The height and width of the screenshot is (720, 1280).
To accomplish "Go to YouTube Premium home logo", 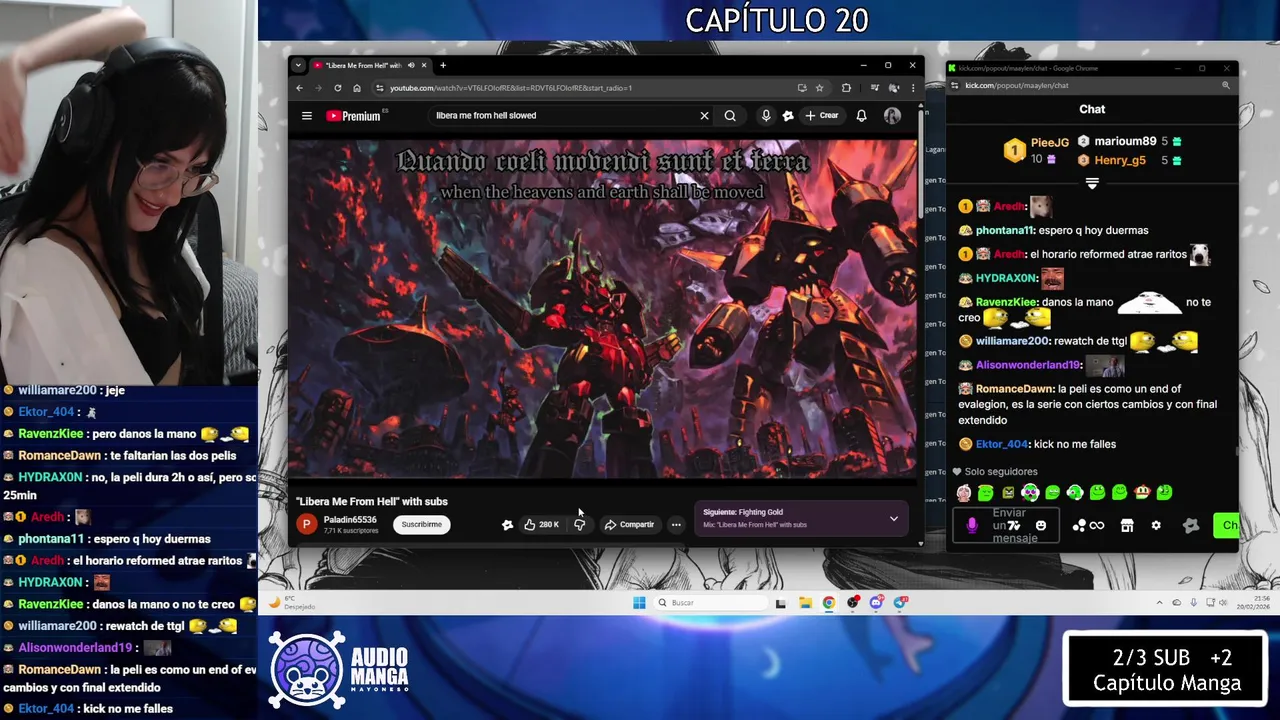I will [x=353, y=116].
